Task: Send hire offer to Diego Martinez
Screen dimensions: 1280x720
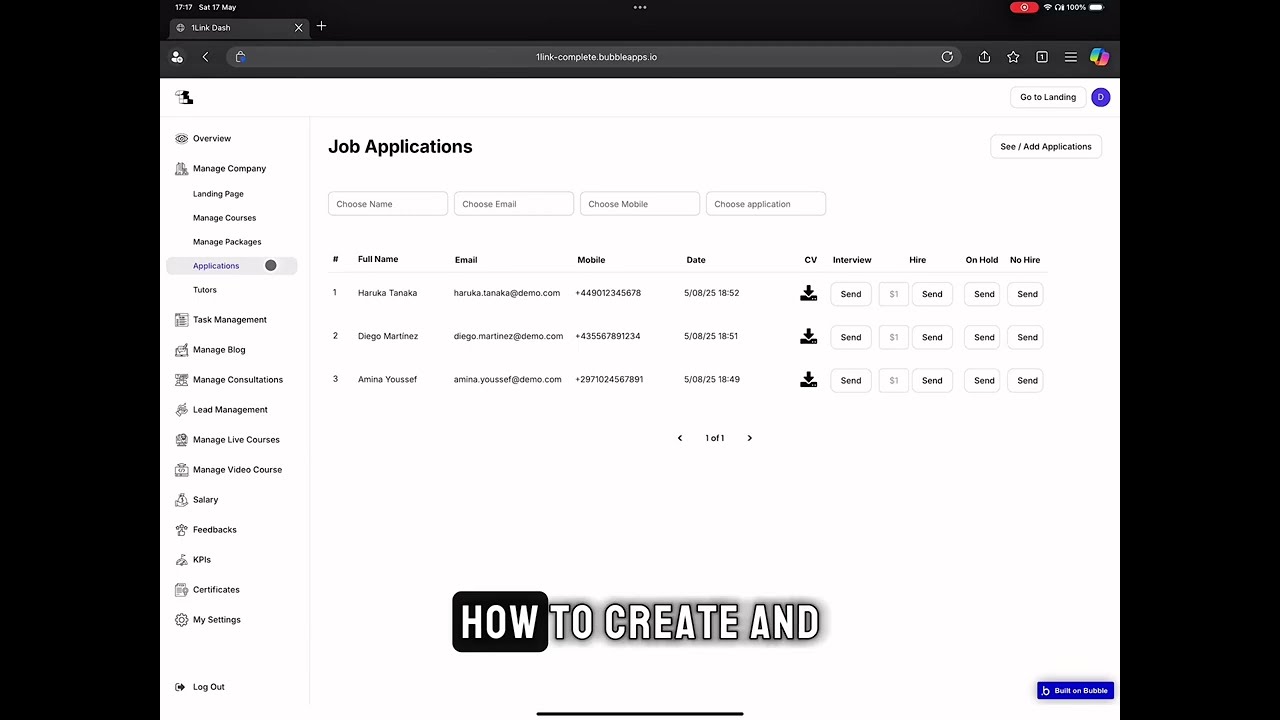Action: pos(932,337)
